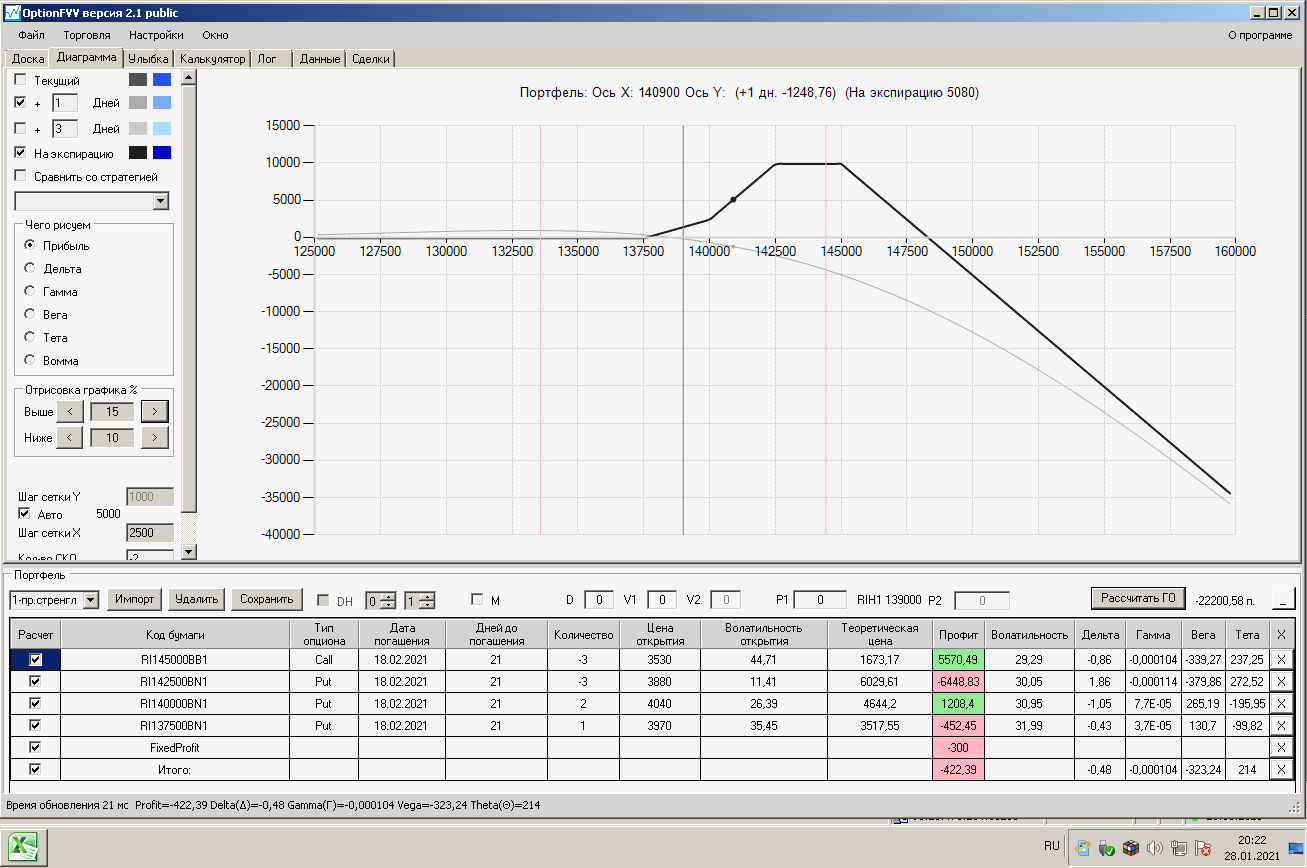The image size is (1307, 868).
Task: Enable the Текущий curve checkbox
Action: tap(20, 80)
